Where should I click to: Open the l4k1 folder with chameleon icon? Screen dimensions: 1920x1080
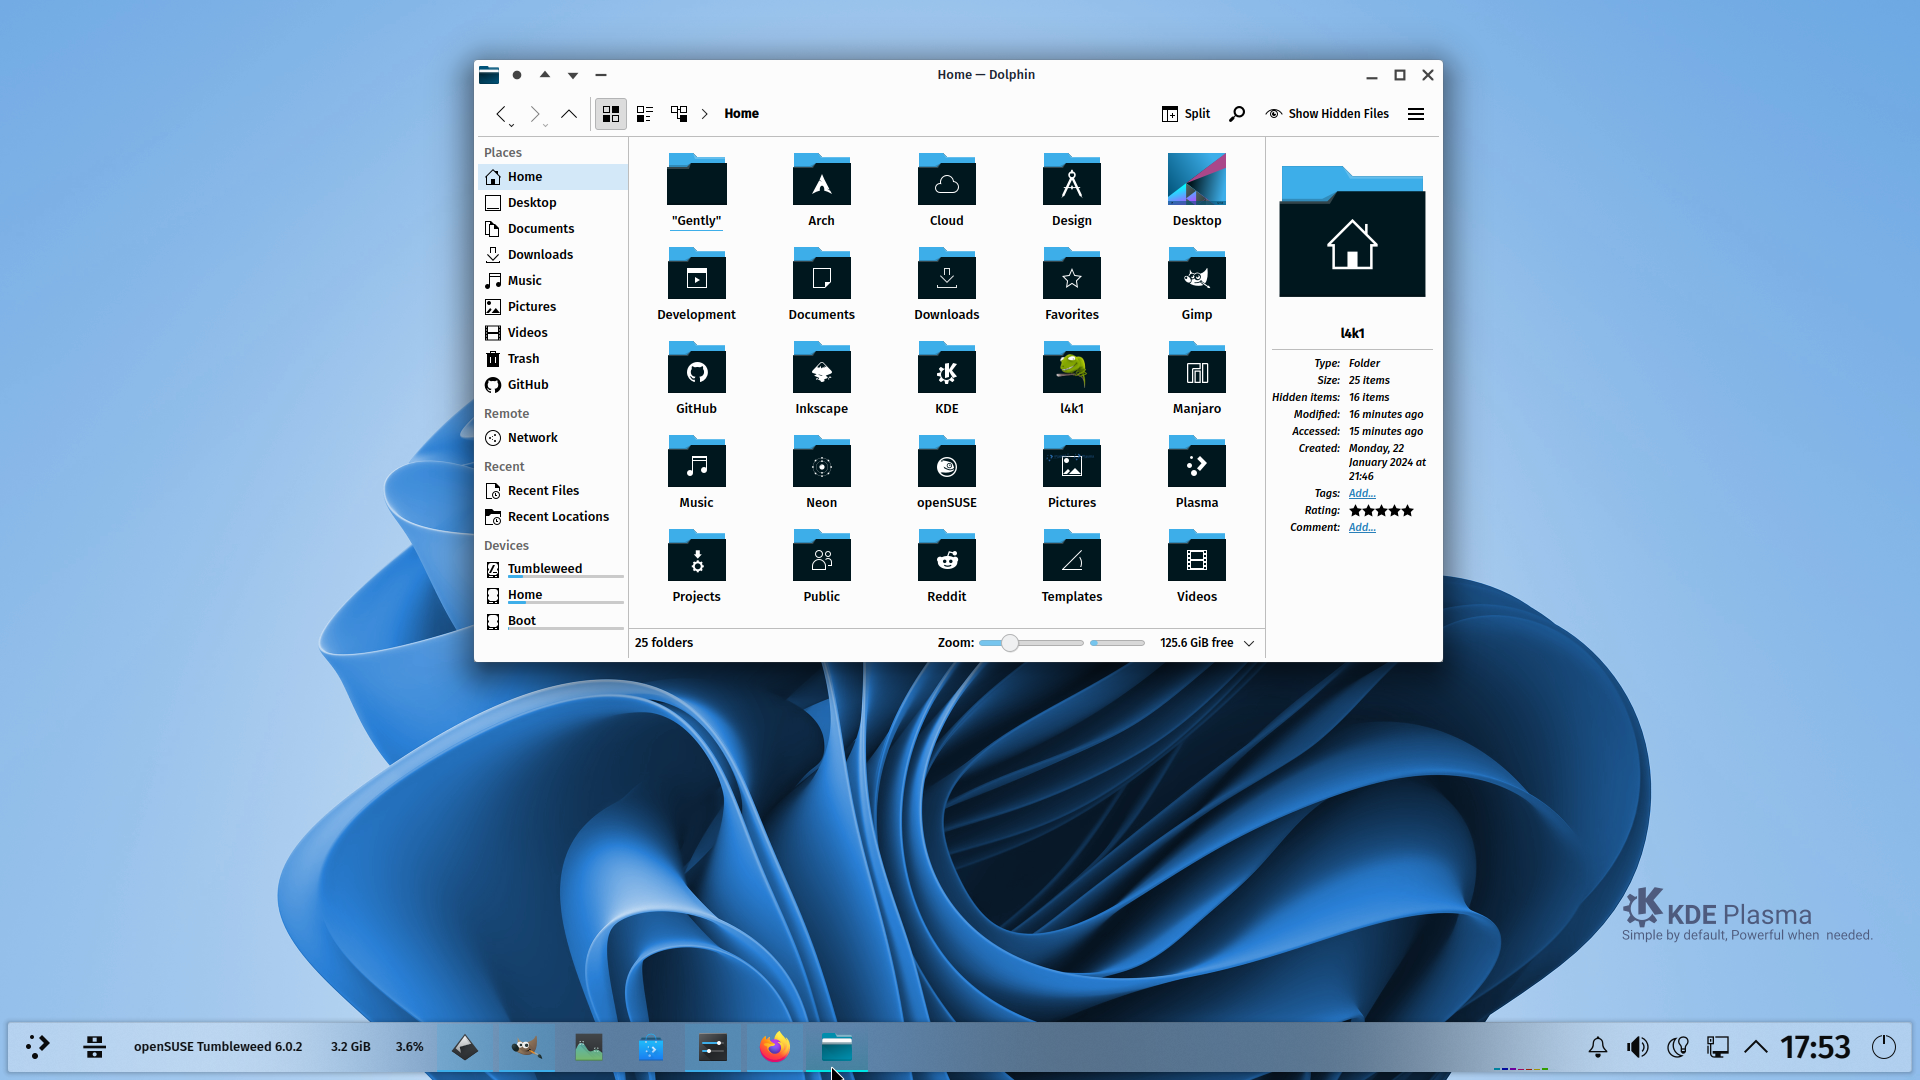point(1071,378)
